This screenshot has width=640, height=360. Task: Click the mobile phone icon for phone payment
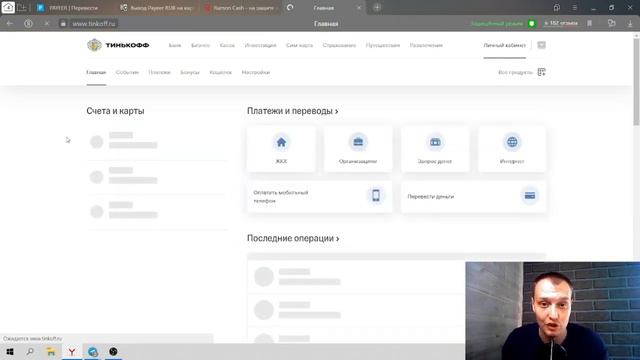376,196
